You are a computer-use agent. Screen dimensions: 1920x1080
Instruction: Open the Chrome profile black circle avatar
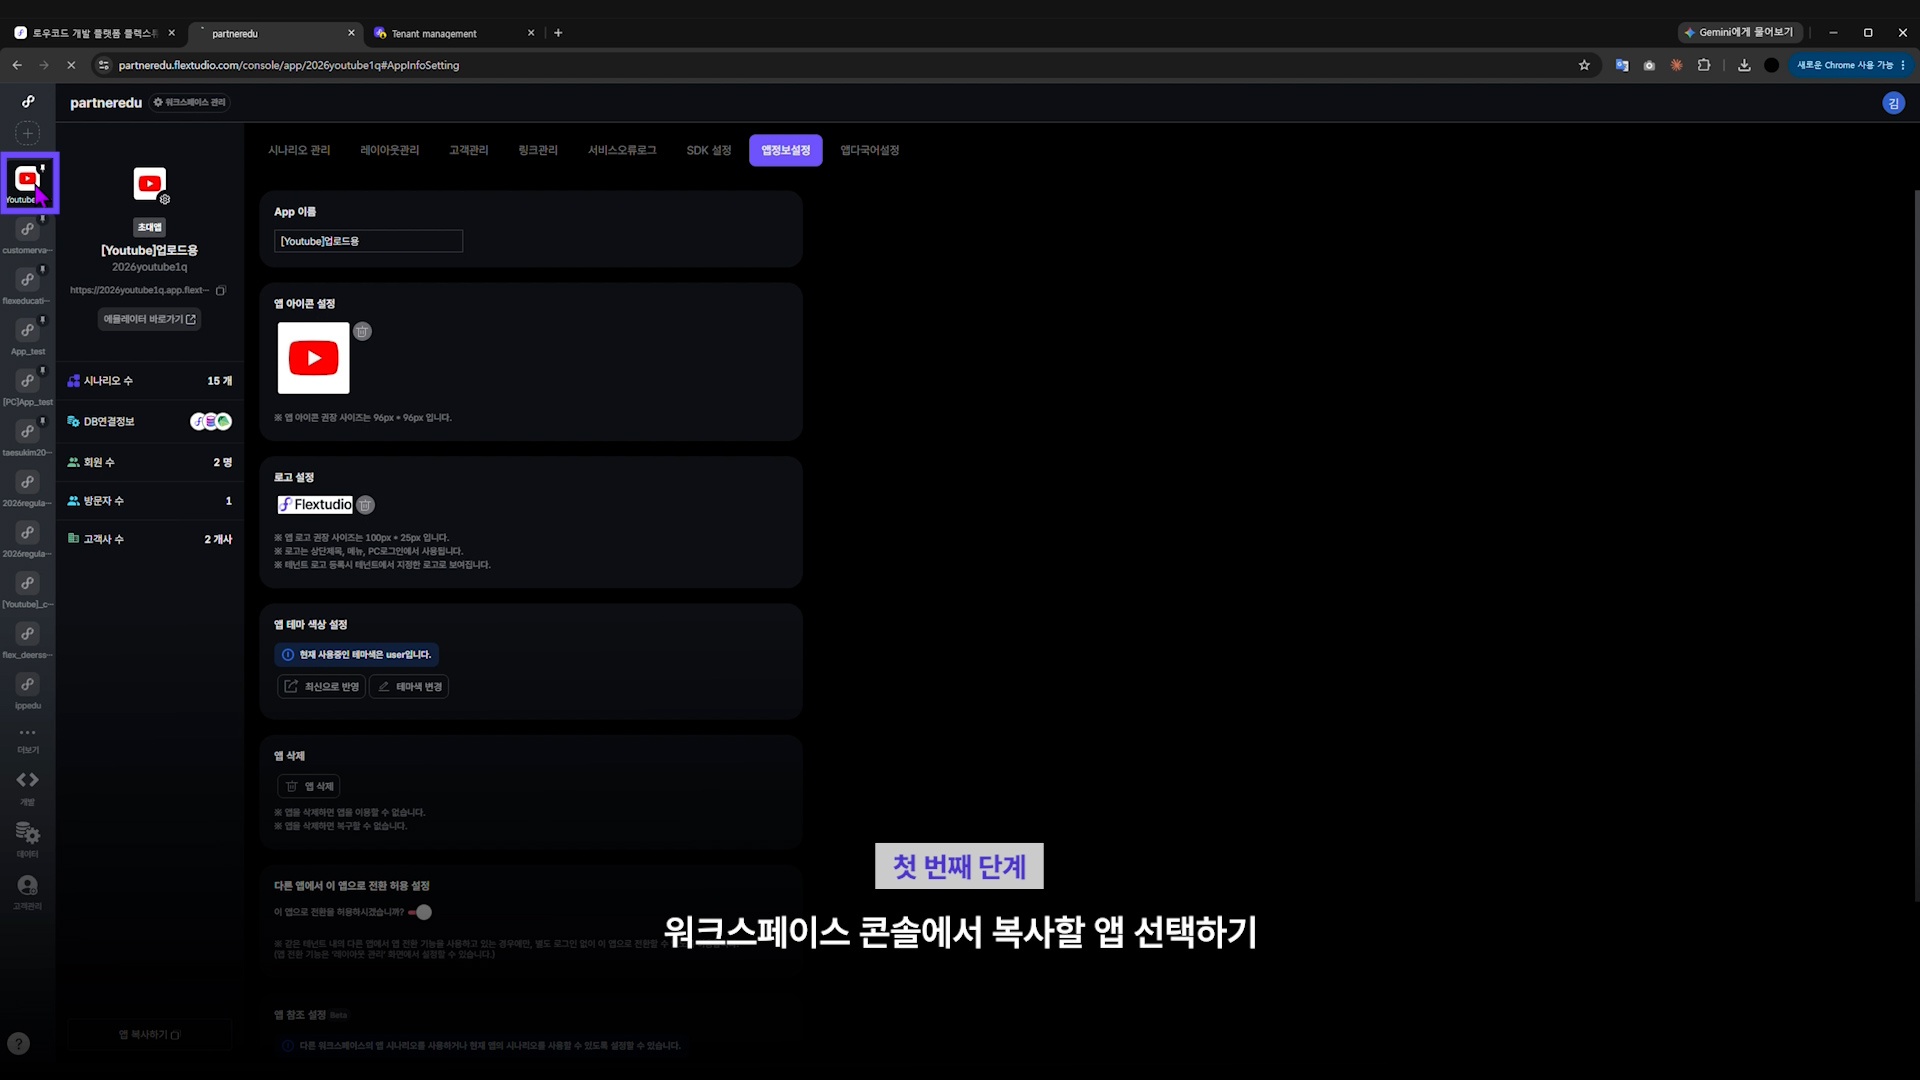tap(1771, 65)
